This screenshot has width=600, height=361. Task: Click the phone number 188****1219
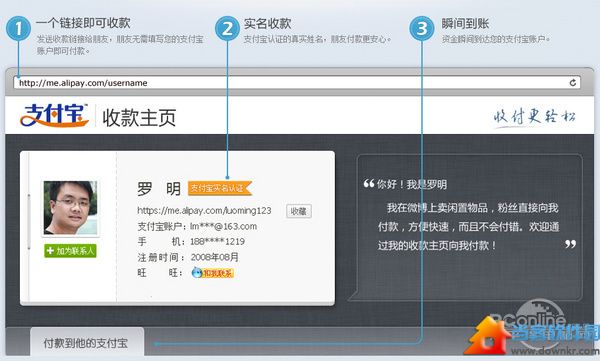pyautogui.click(x=217, y=242)
